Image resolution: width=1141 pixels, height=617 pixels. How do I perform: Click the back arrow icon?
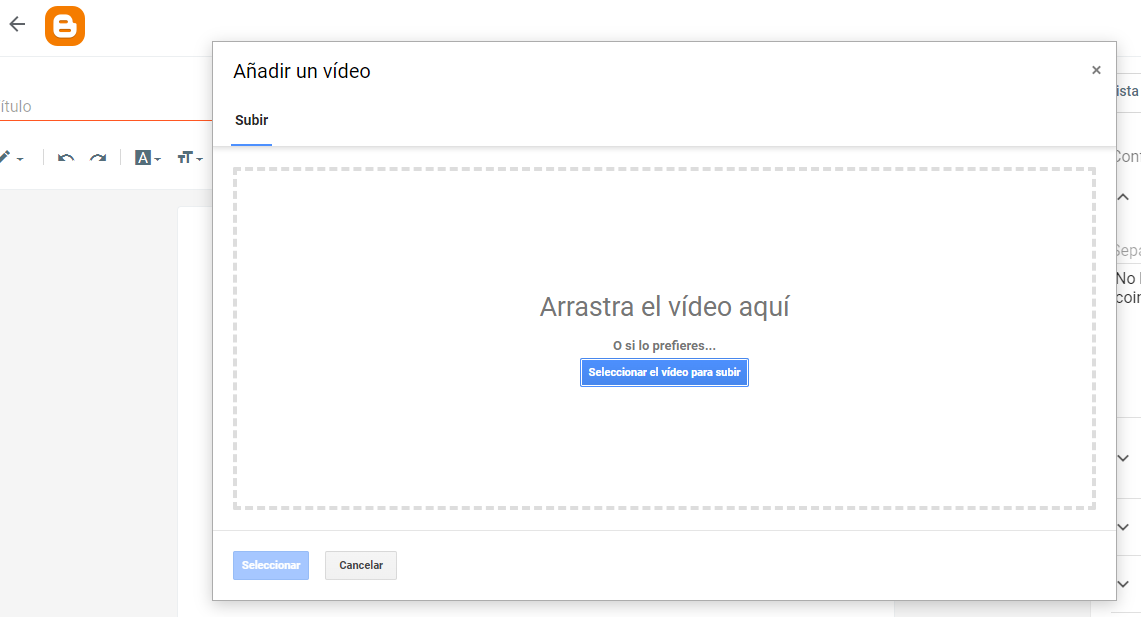click(x=16, y=24)
